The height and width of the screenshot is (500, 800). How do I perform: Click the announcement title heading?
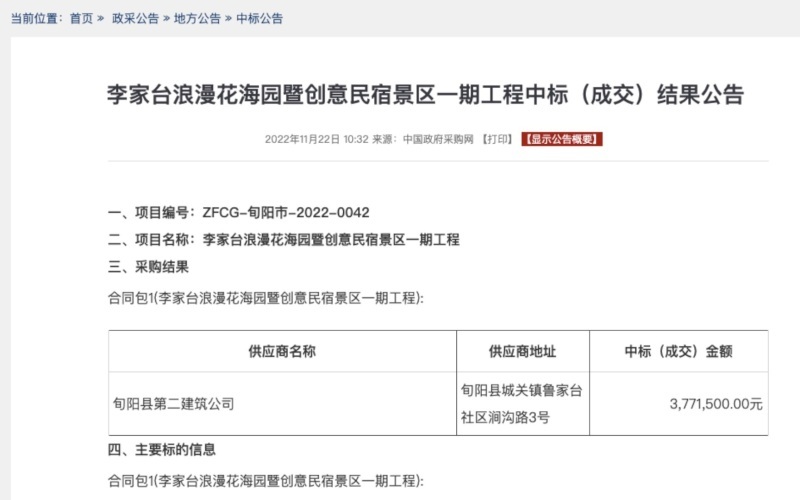point(425,96)
